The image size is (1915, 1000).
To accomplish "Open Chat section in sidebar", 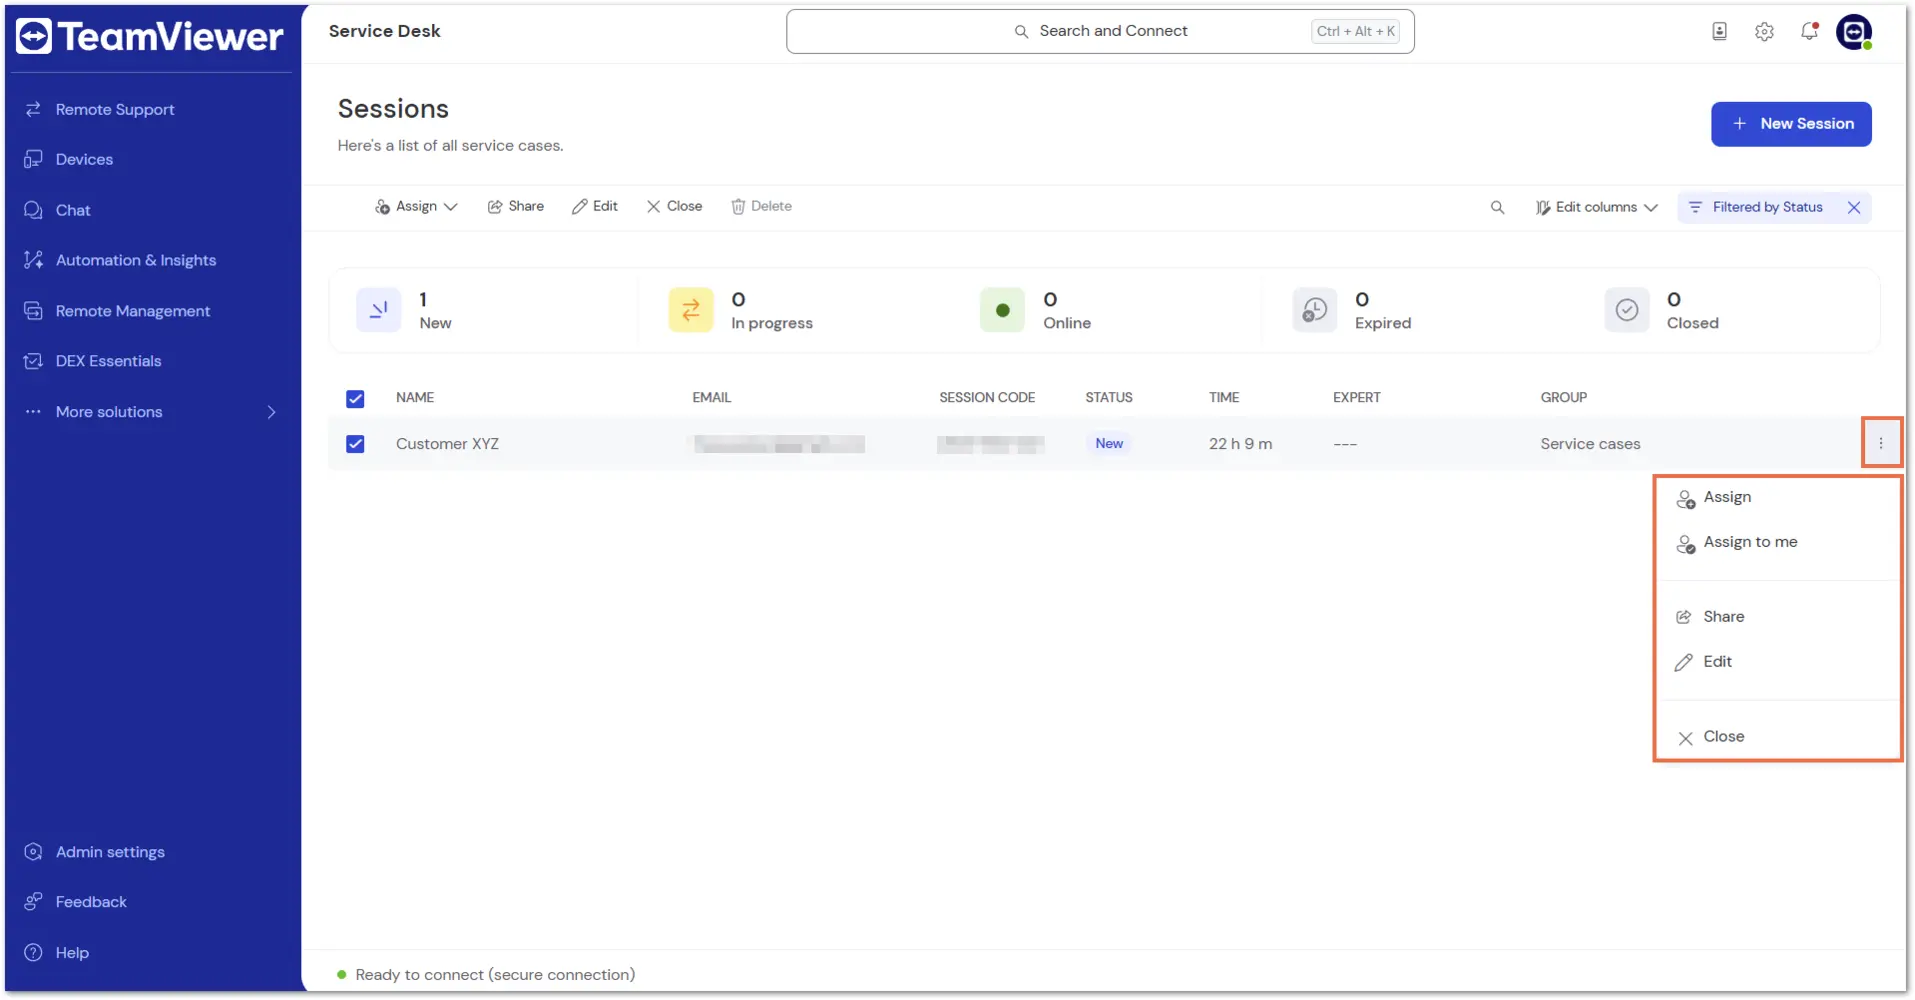I will 73,210.
